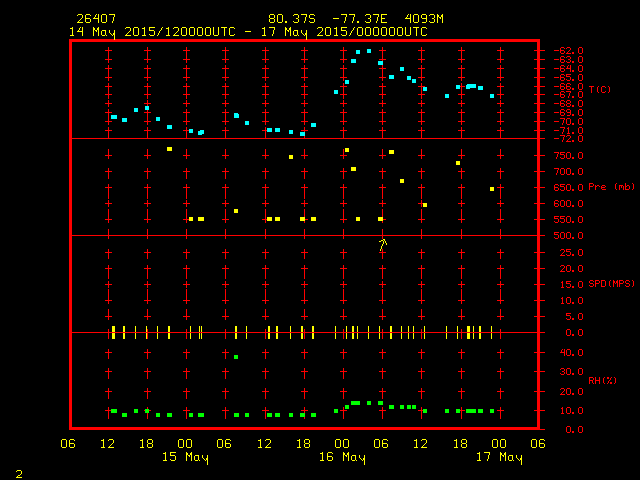Click the 550.0 pressure tick label
The image size is (640, 480).
tap(568, 220)
